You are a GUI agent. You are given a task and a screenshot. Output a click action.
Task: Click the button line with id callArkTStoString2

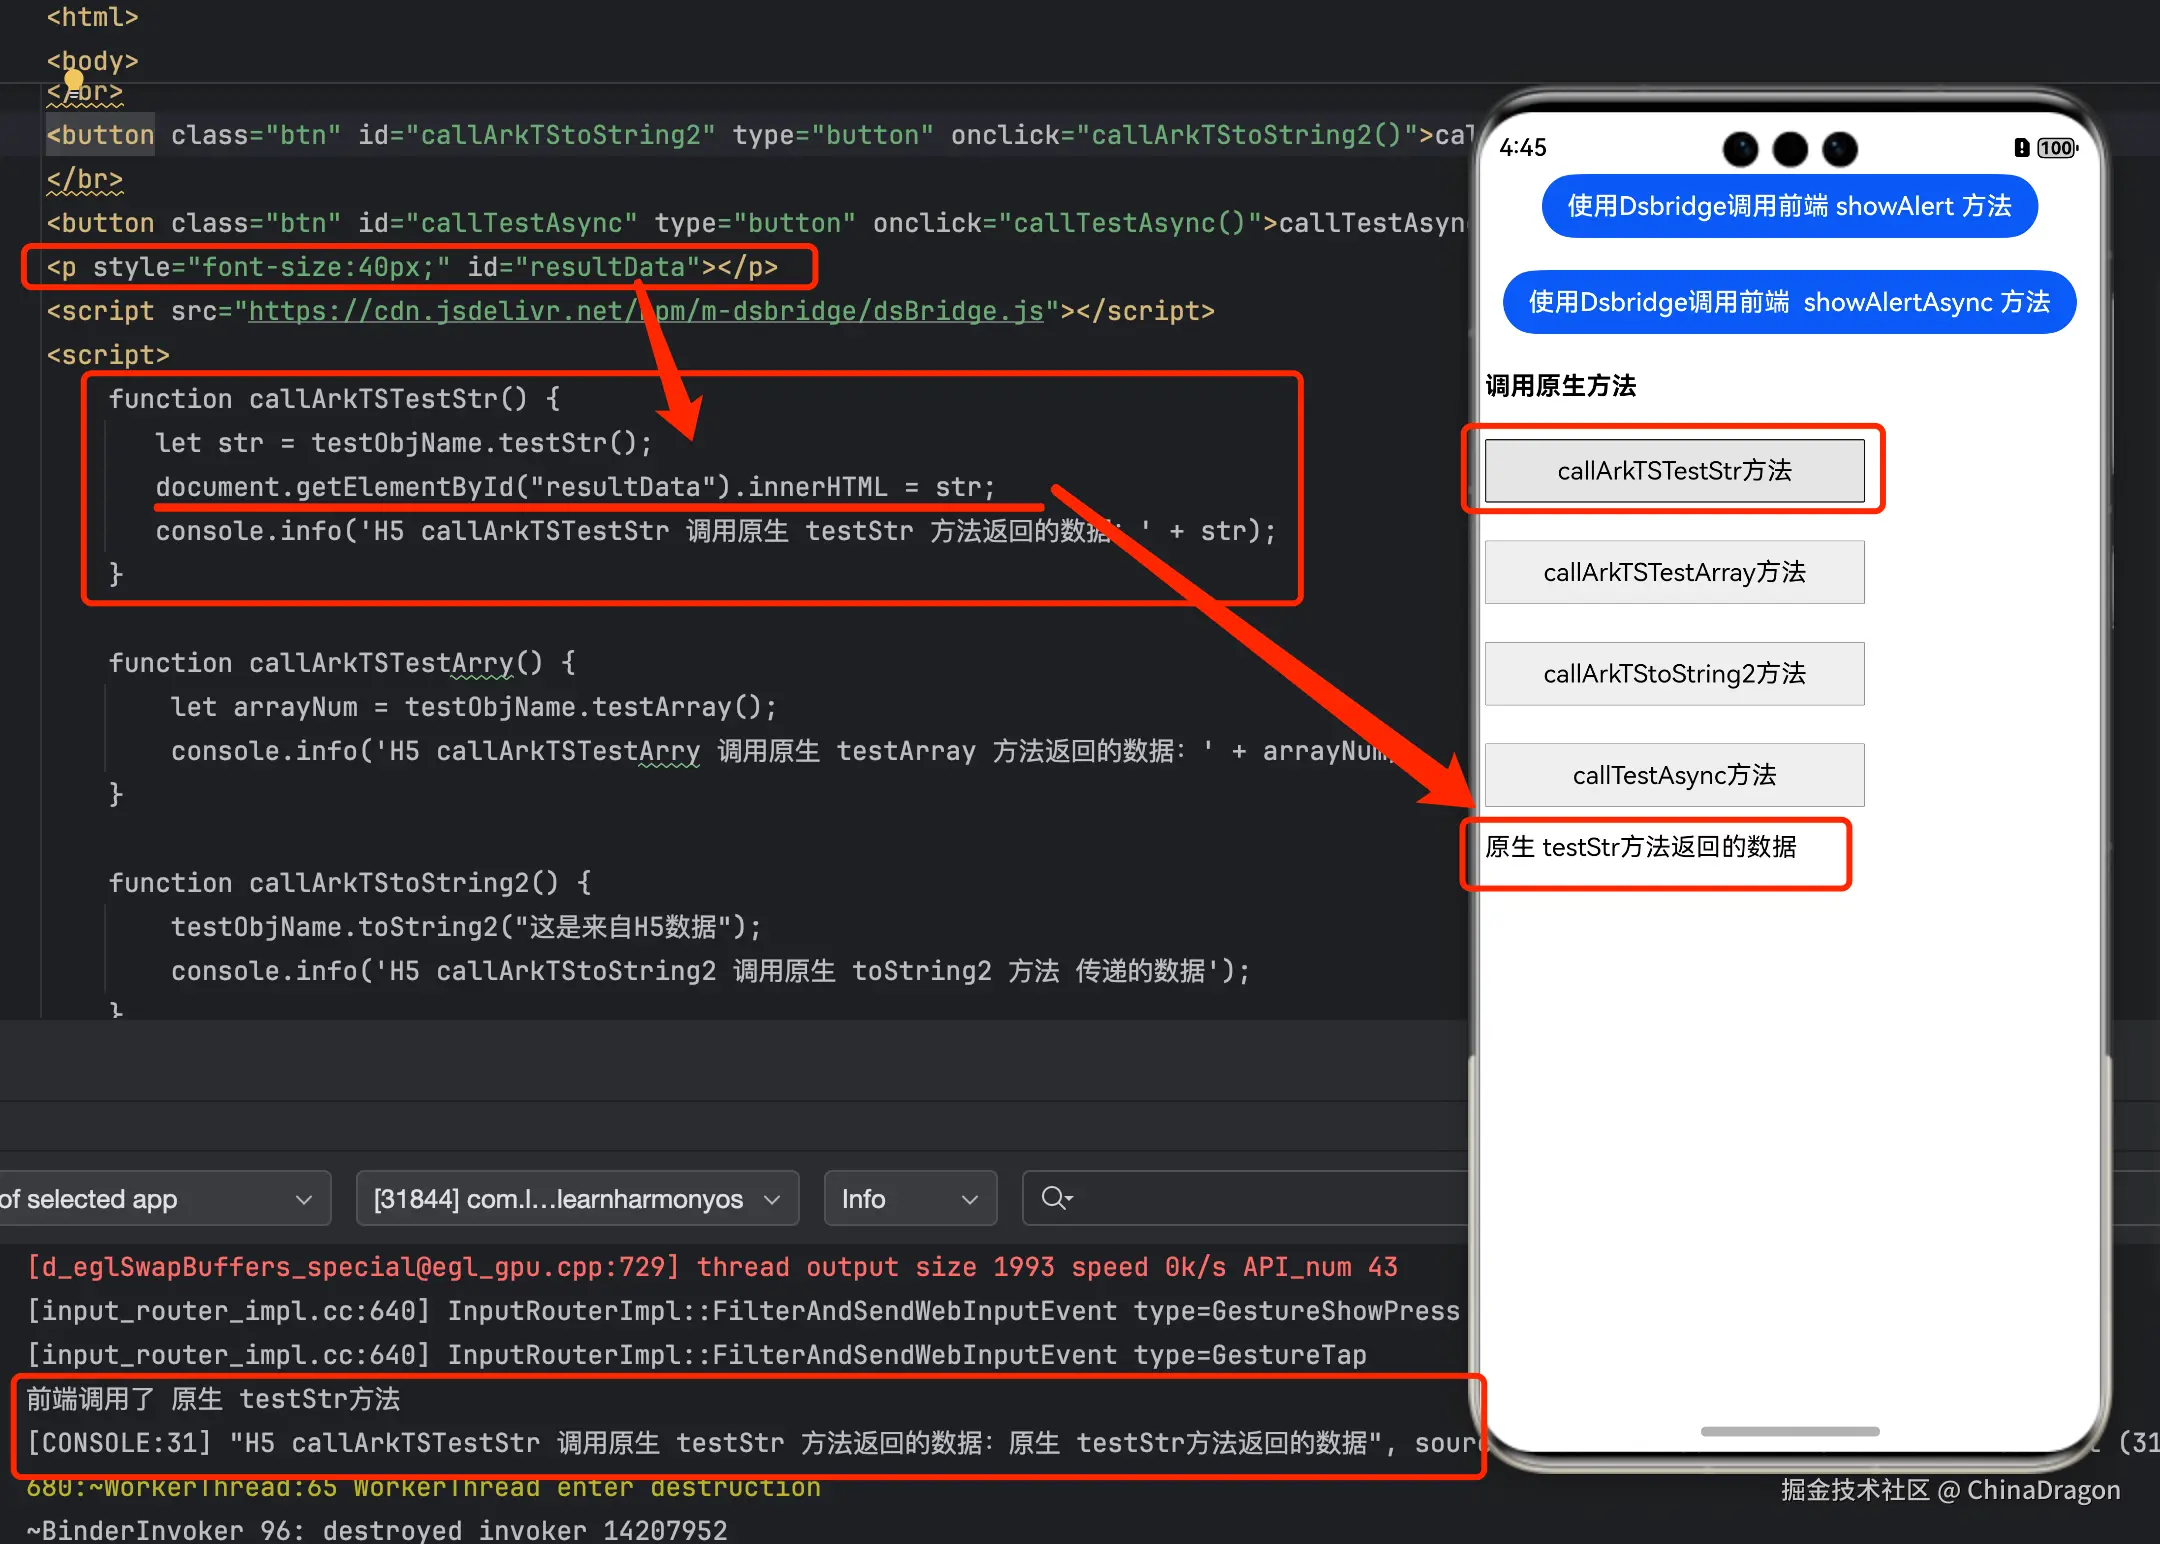(x=760, y=135)
